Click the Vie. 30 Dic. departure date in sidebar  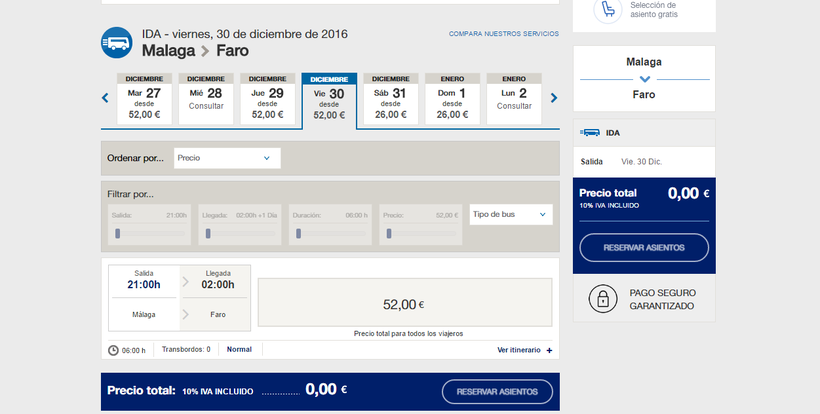pyautogui.click(x=642, y=162)
